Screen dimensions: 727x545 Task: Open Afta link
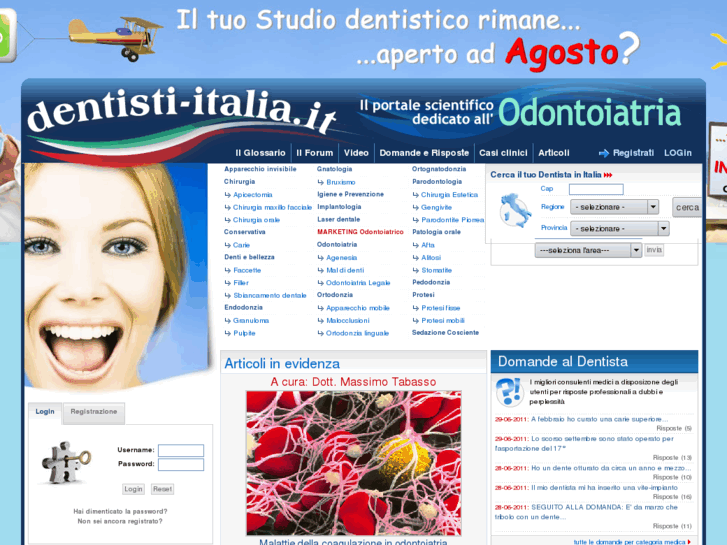(427, 245)
